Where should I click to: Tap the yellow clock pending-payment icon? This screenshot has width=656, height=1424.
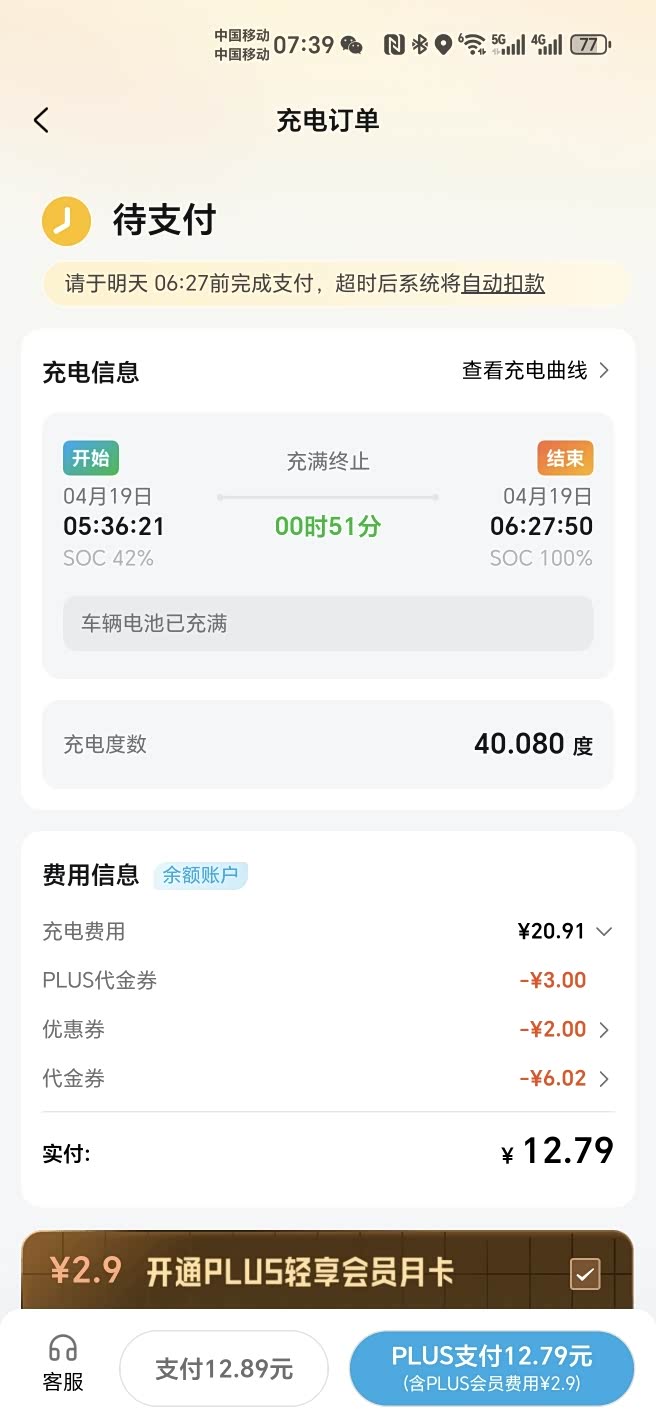coord(66,220)
